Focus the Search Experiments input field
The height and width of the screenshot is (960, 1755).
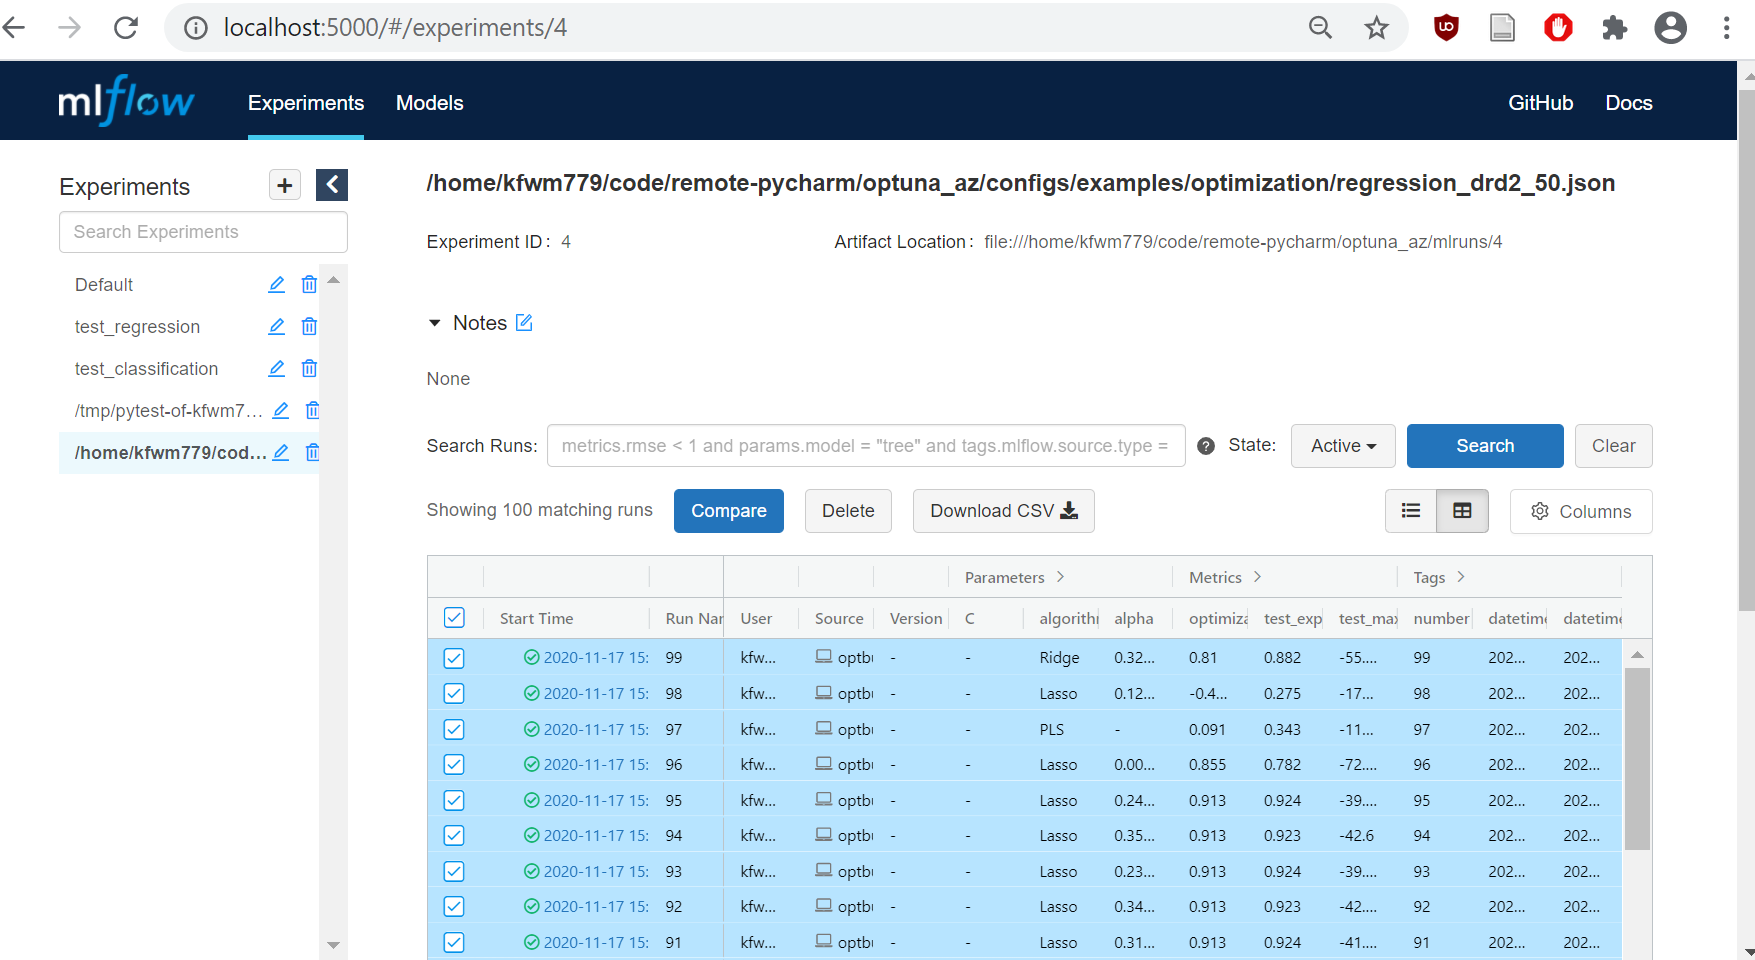click(x=203, y=232)
